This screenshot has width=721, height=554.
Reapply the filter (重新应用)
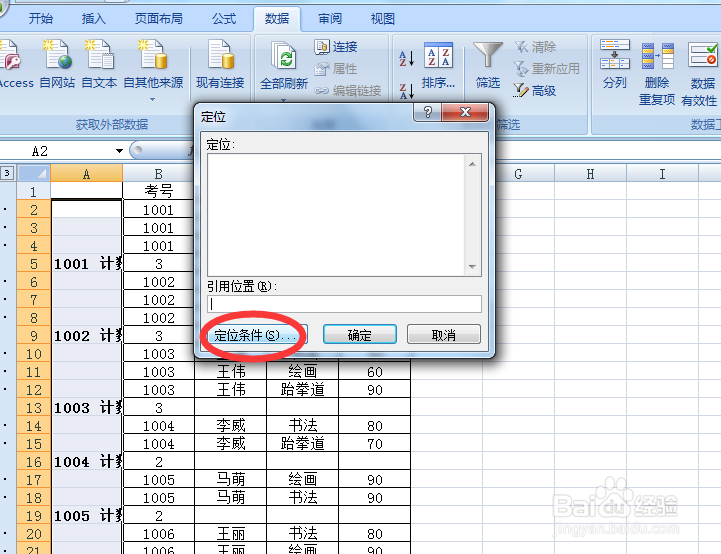[547, 69]
